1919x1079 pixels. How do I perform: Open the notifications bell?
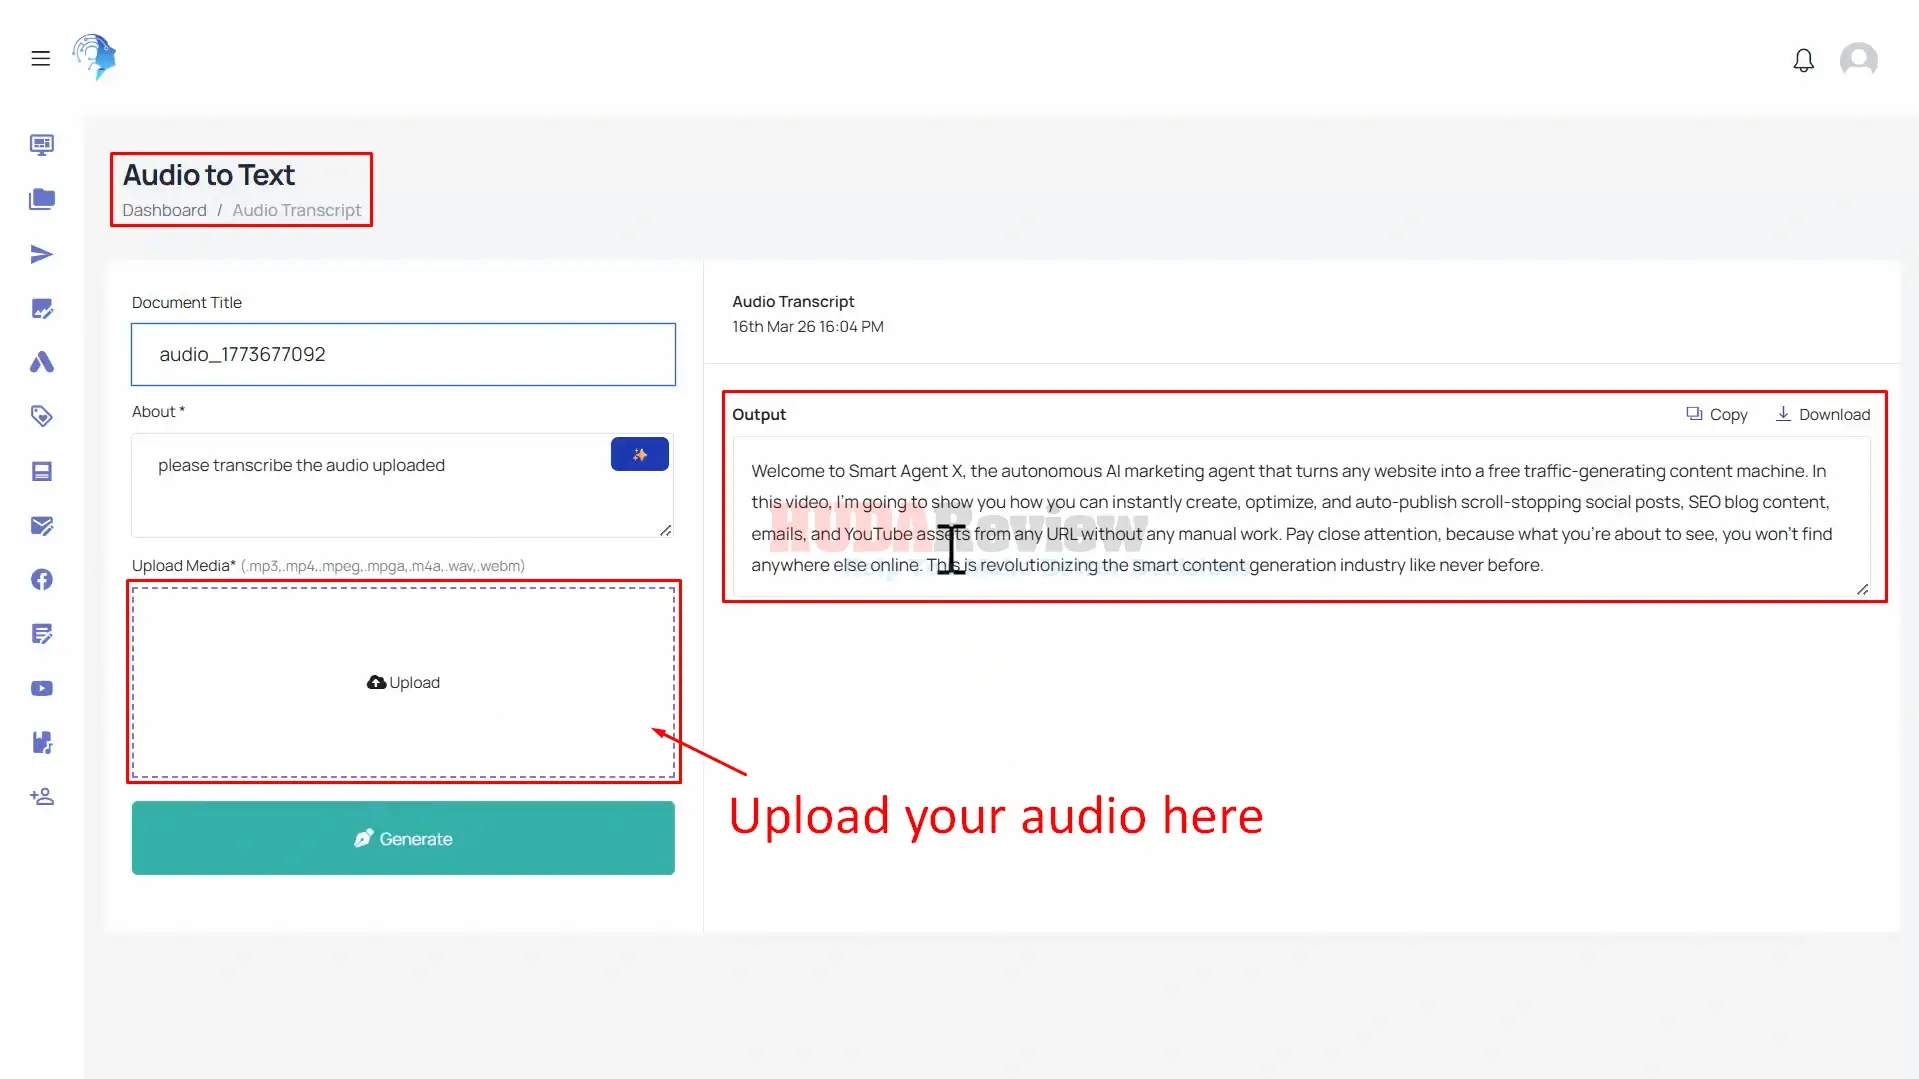tap(1803, 61)
